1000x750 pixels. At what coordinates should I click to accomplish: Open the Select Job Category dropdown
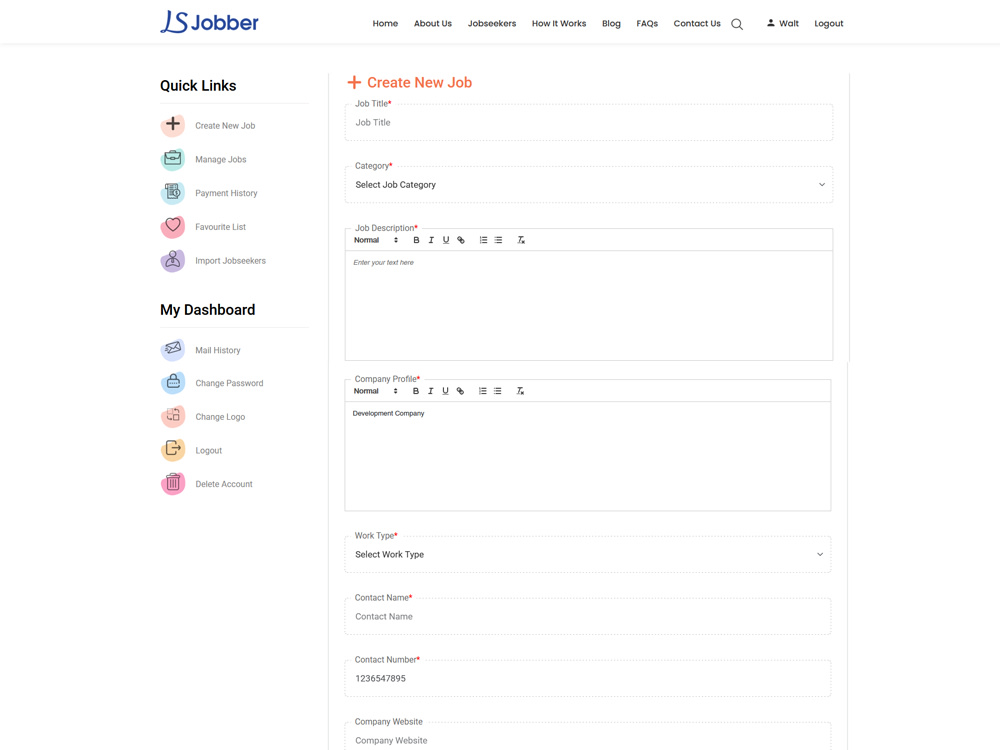[589, 185]
